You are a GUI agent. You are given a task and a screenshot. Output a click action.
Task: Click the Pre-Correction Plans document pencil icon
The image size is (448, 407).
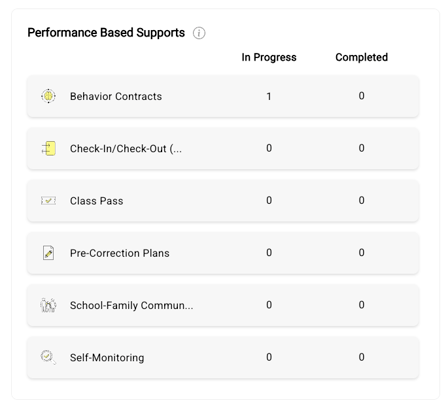[x=48, y=253]
